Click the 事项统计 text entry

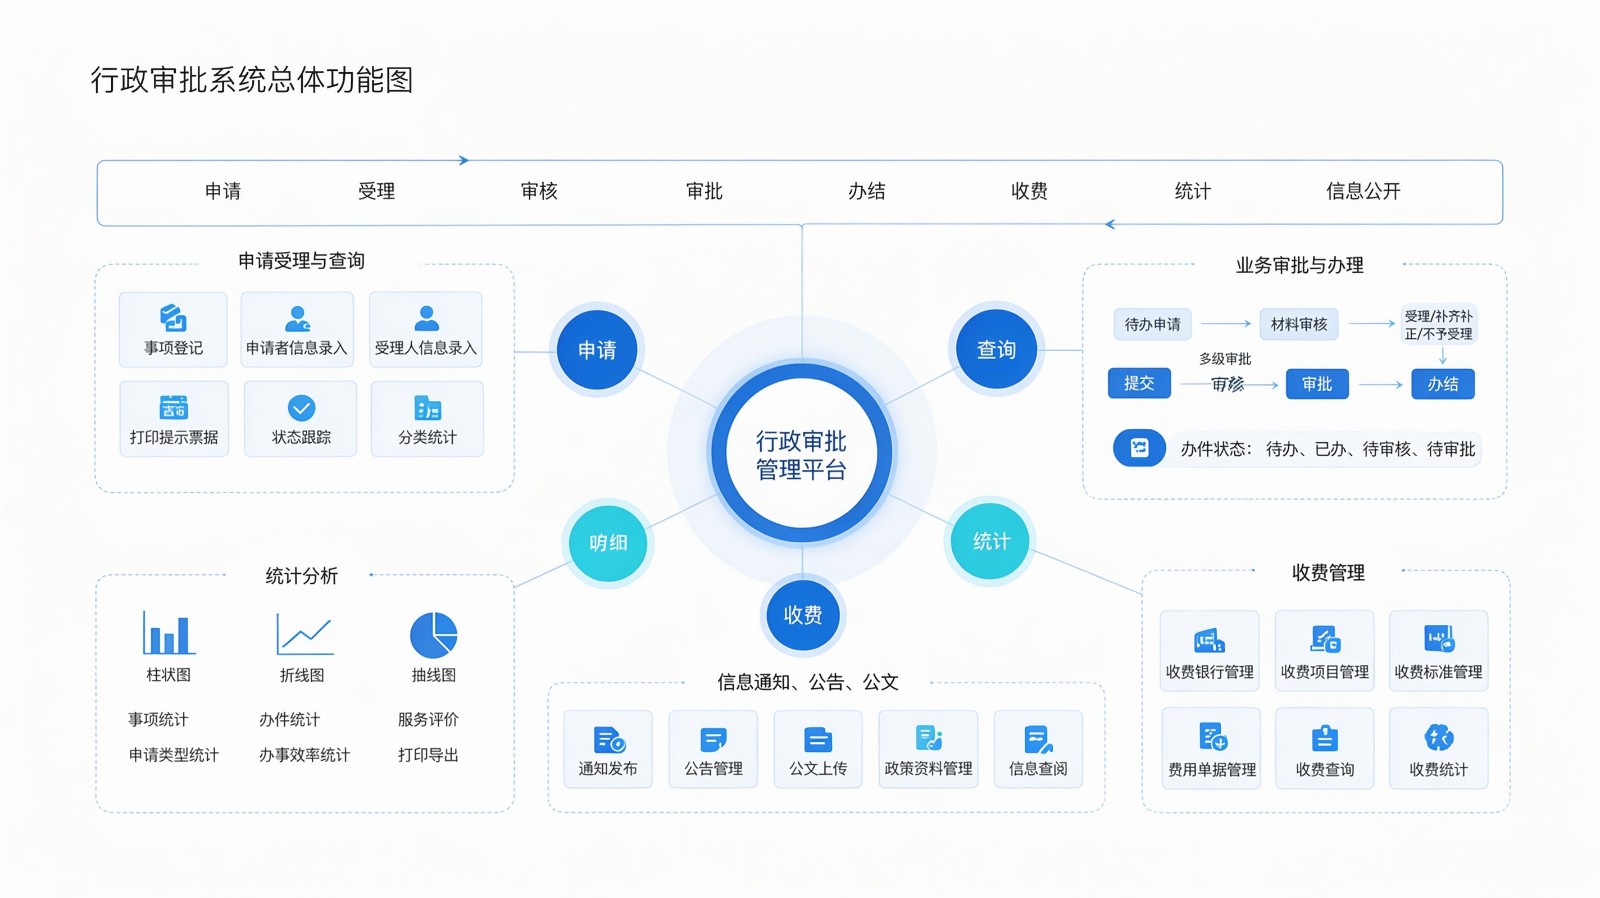click(x=158, y=719)
